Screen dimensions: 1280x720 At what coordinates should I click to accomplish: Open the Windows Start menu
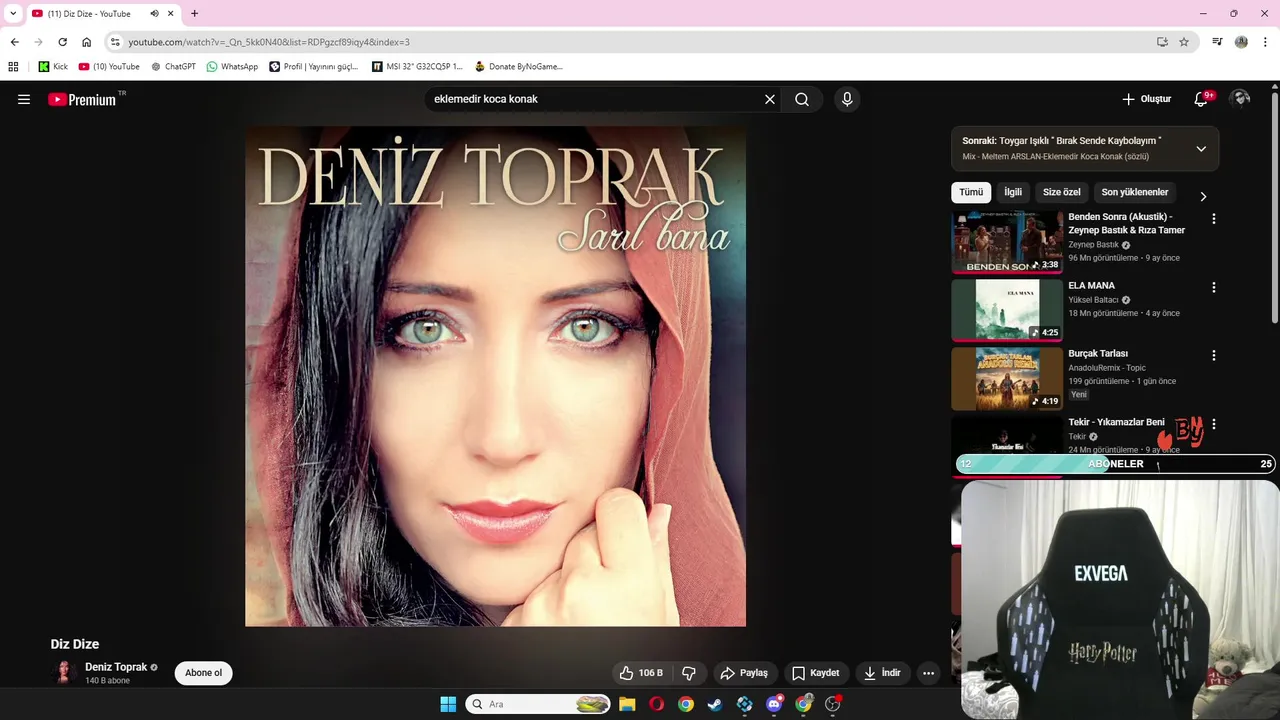[448, 704]
